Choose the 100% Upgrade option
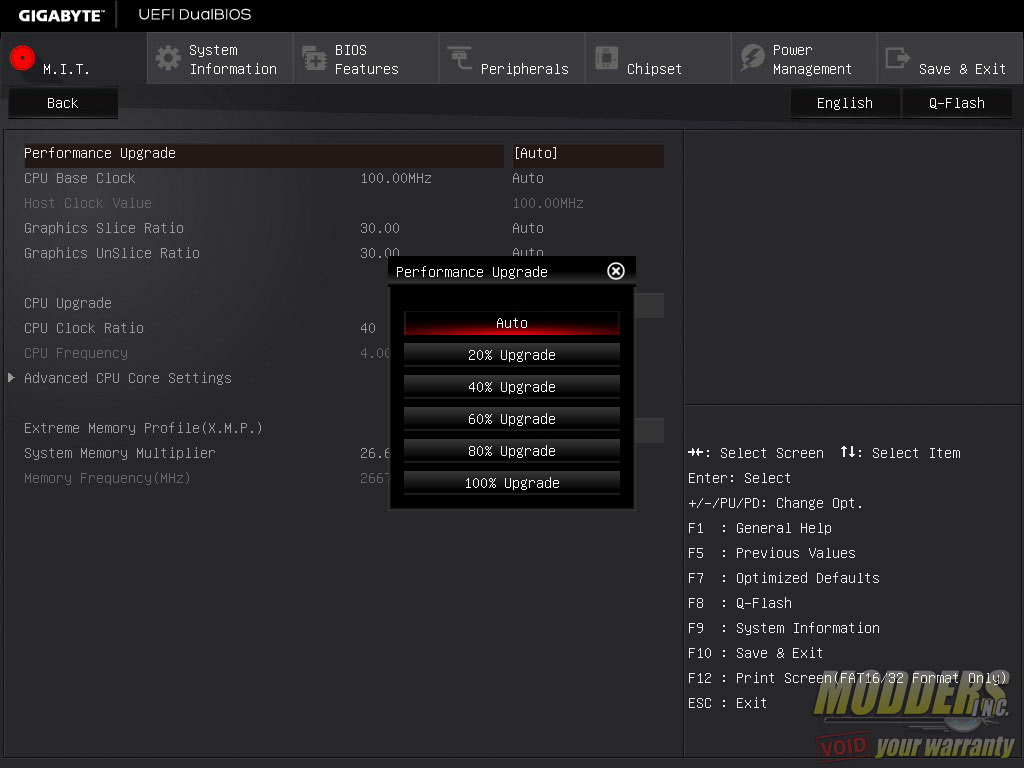Image resolution: width=1024 pixels, height=768 pixels. 511,483
